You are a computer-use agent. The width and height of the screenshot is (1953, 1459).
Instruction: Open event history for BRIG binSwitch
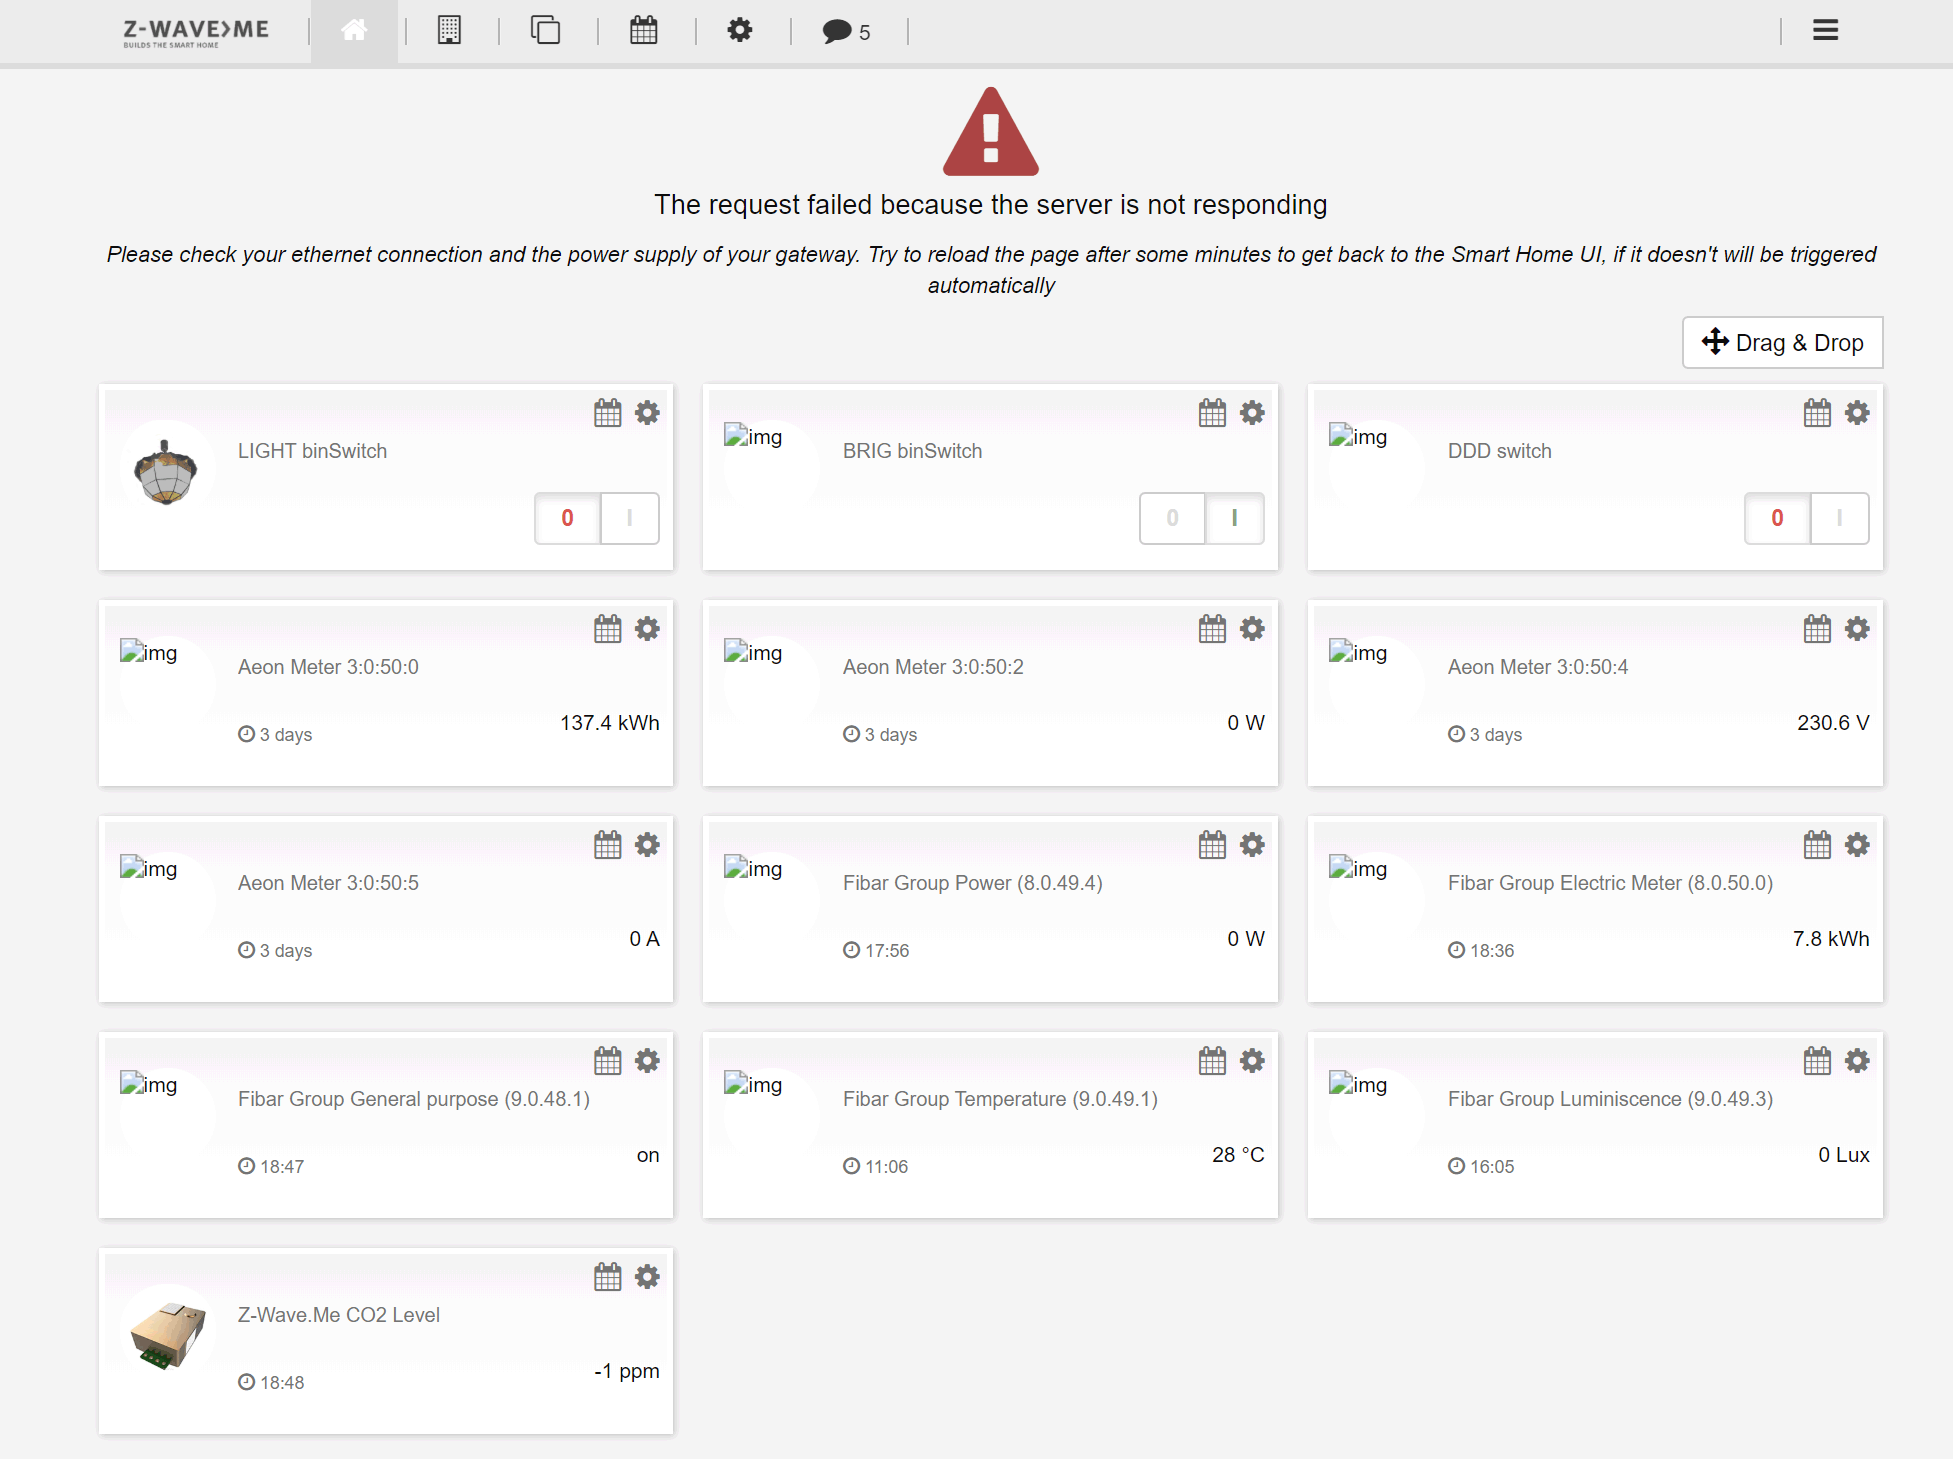(x=1212, y=413)
